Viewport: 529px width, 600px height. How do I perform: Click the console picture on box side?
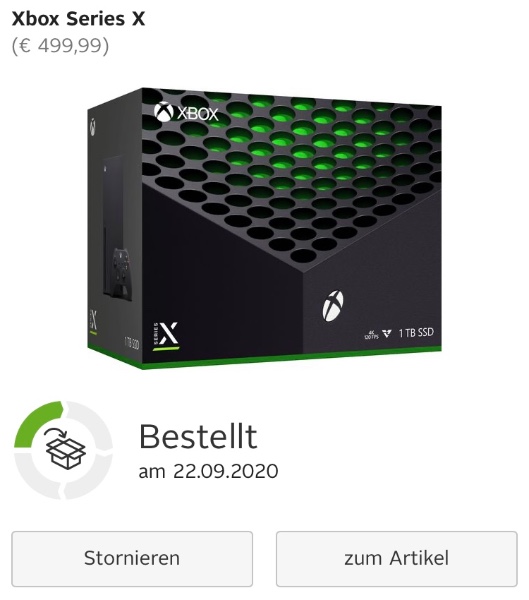113,226
